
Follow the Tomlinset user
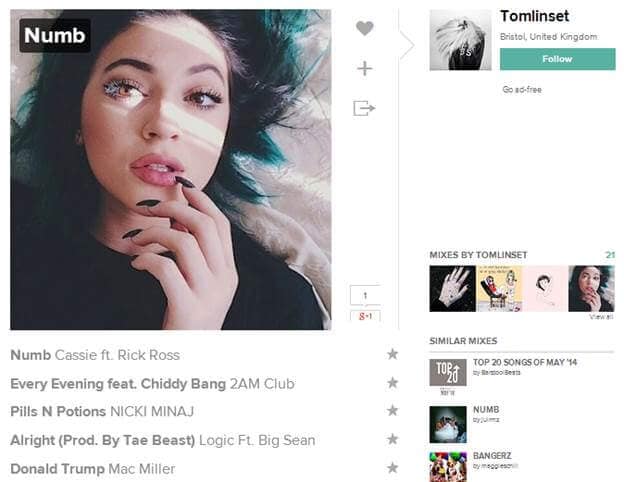point(558,59)
